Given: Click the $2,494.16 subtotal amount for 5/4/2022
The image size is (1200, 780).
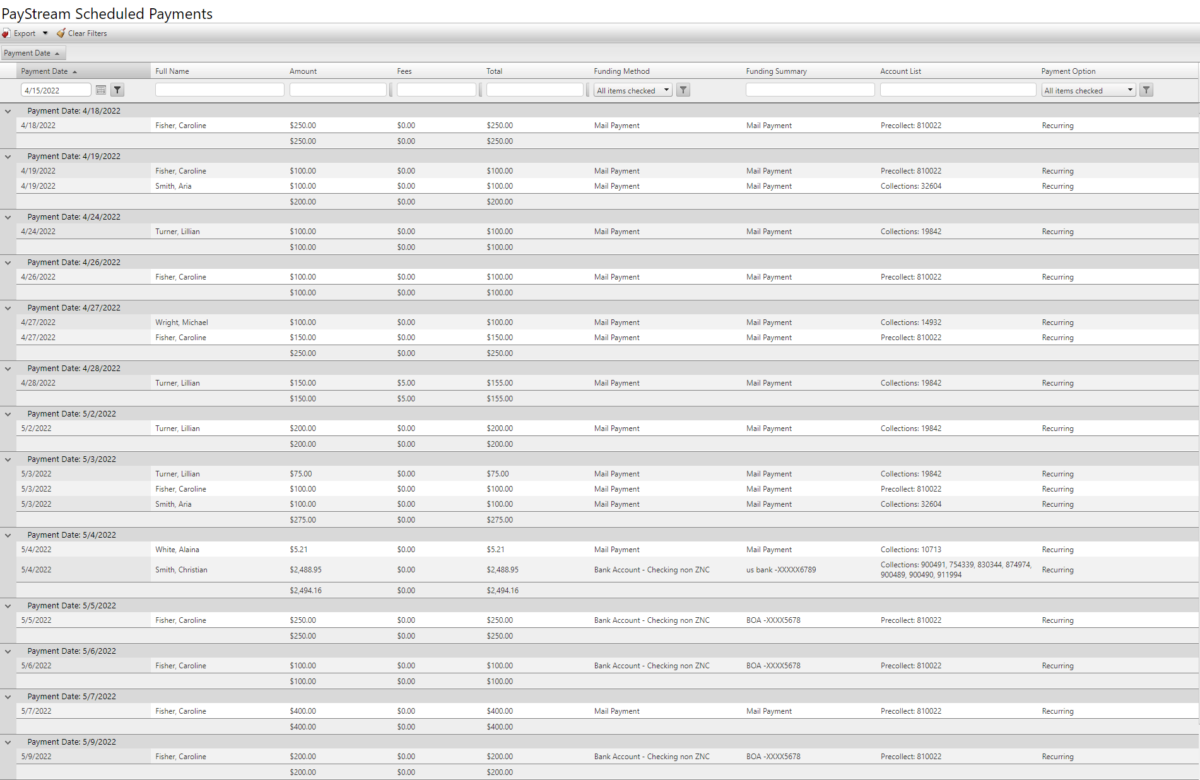Looking at the screenshot, I should click(x=305, y=590).
